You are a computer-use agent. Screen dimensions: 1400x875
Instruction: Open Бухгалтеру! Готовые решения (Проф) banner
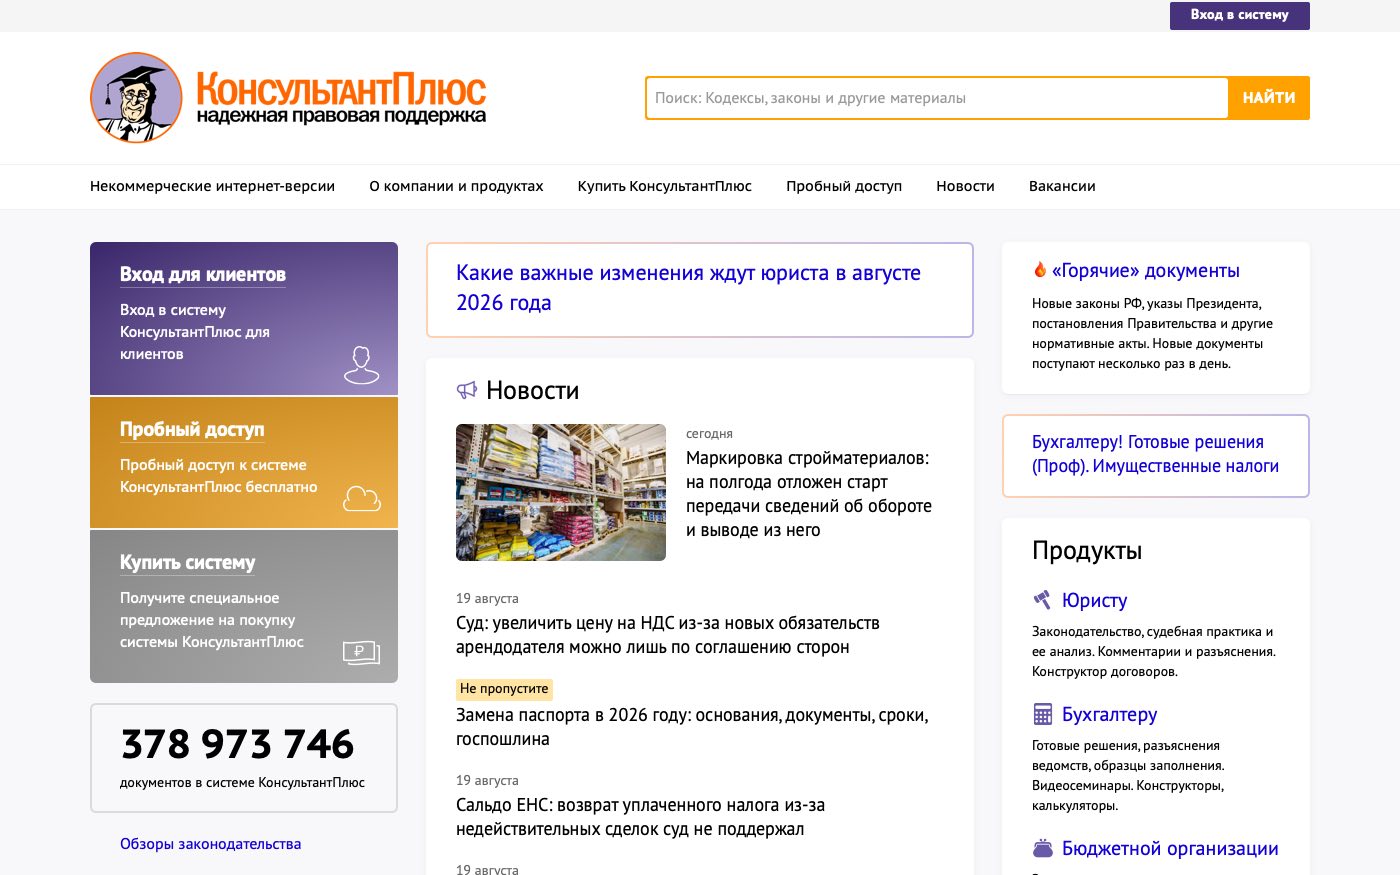tap(1155, 454)
